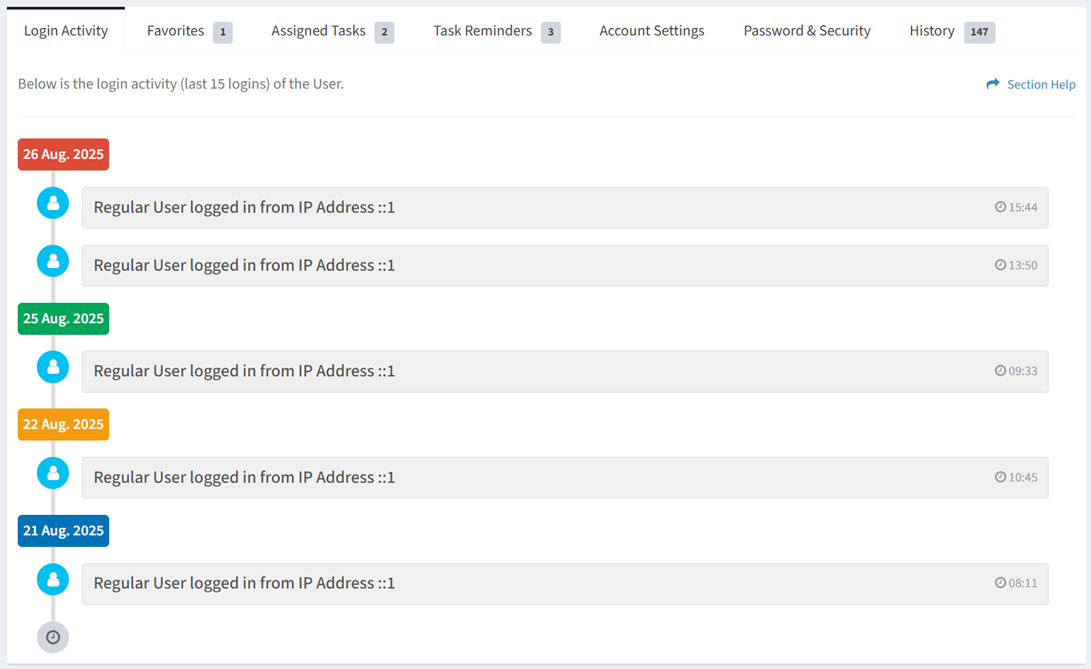Click user icon beside the 09:33 login entry

(53, 367)
